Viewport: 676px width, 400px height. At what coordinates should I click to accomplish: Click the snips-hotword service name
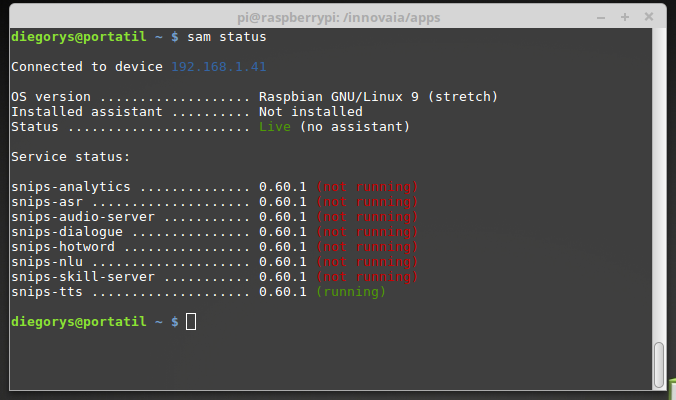63,247
